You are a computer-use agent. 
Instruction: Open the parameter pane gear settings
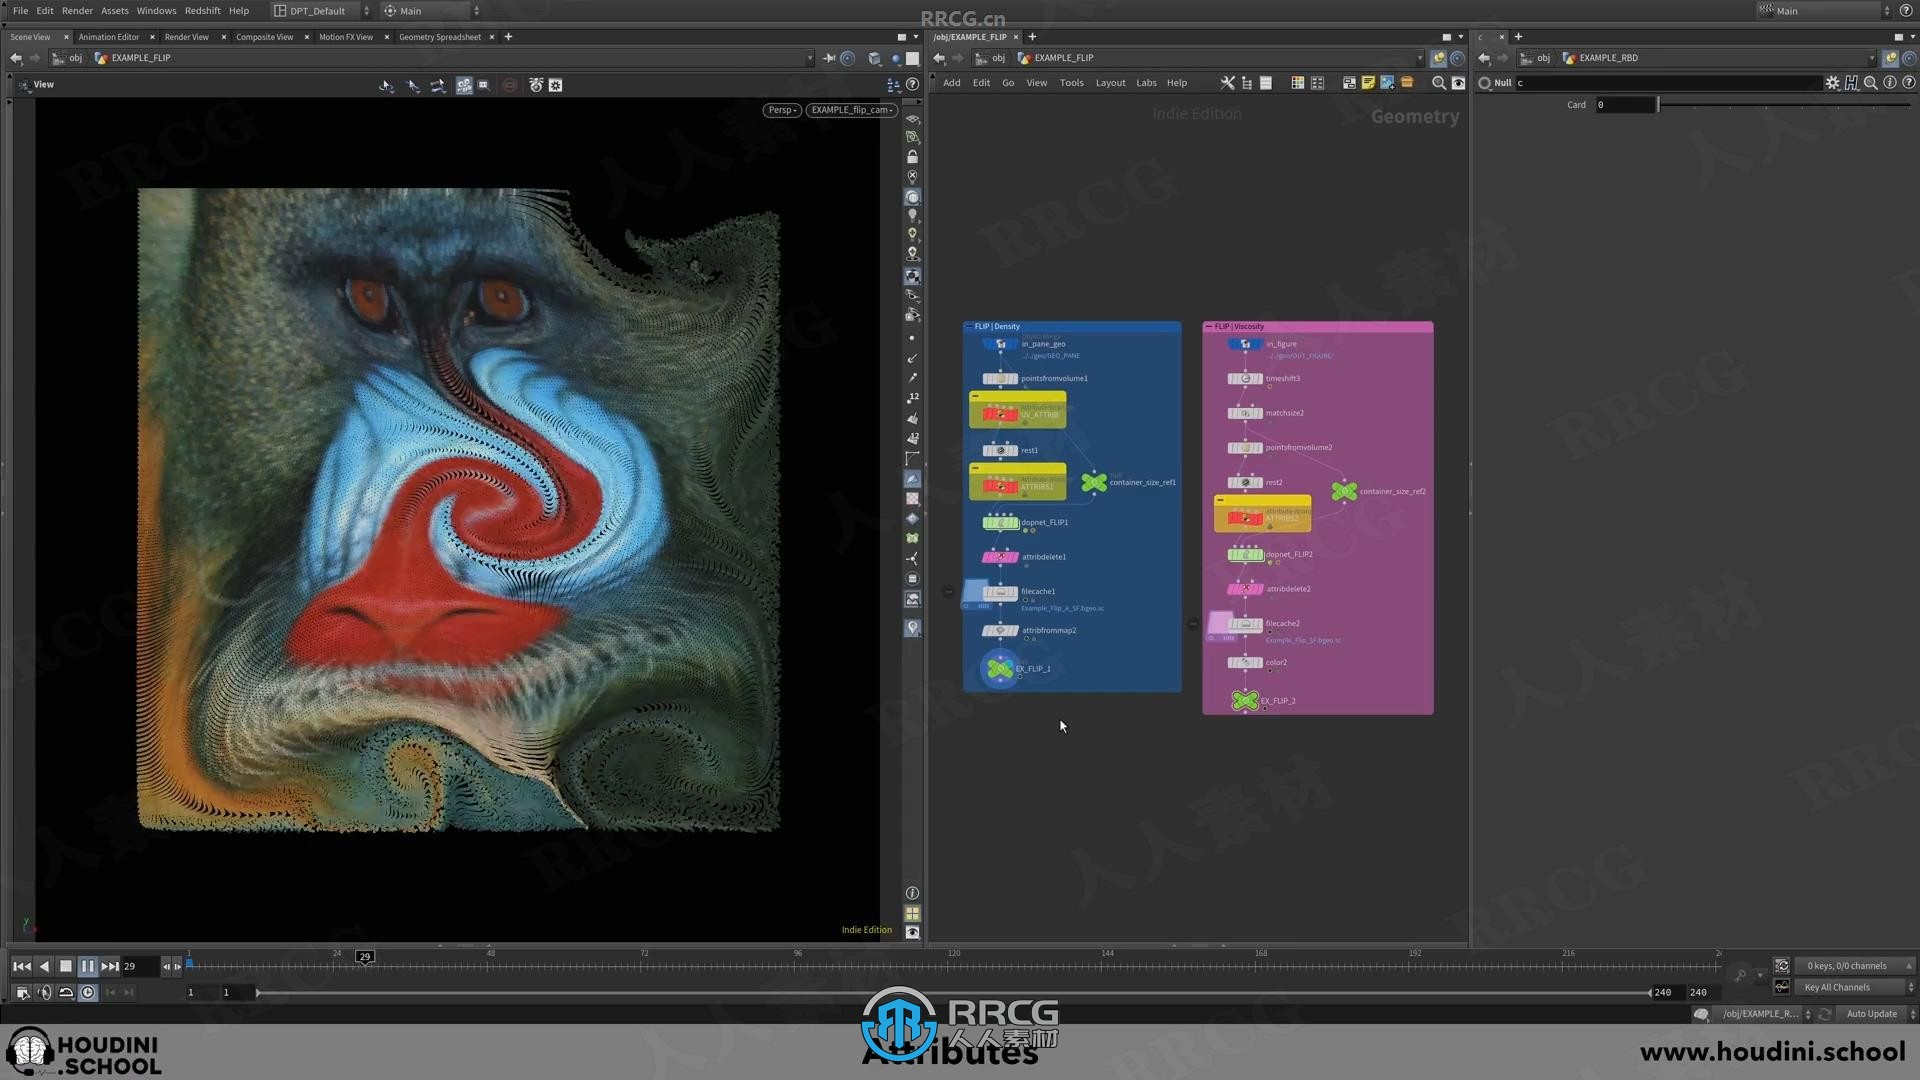click(1832, 83)
